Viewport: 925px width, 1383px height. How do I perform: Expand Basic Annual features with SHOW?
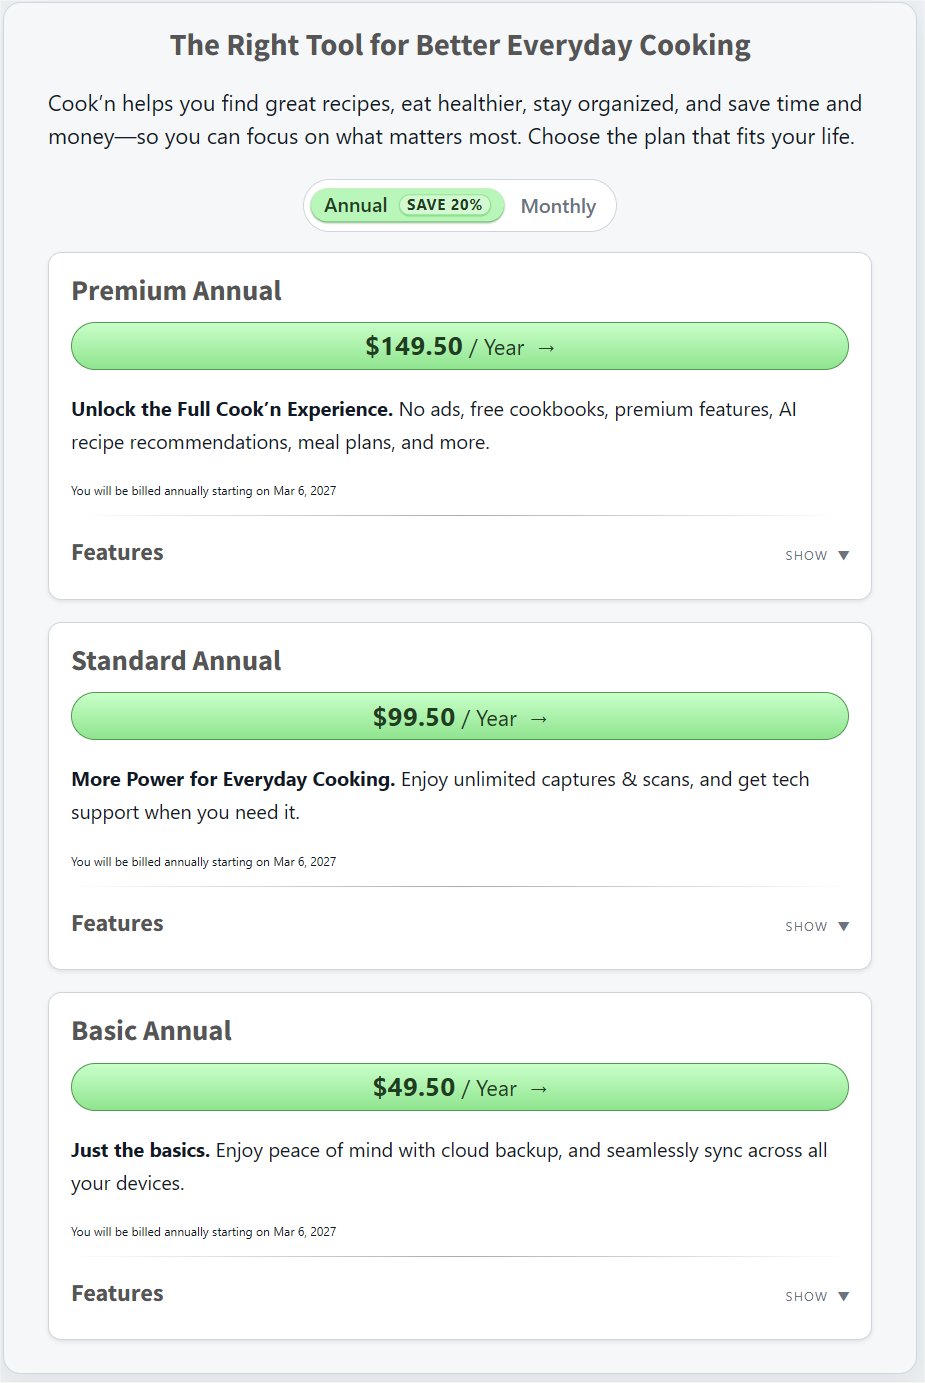(806, 1297)
